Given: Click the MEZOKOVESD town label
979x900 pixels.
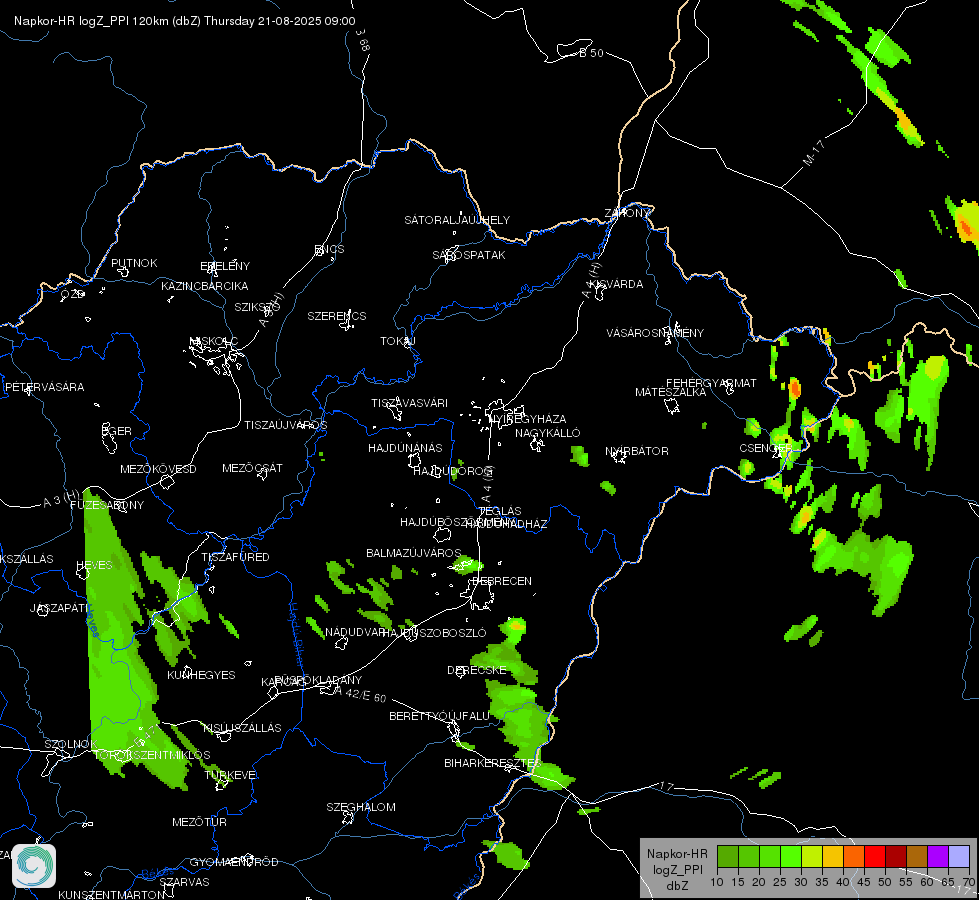Looking at the screenshot, I should (158, 469).
